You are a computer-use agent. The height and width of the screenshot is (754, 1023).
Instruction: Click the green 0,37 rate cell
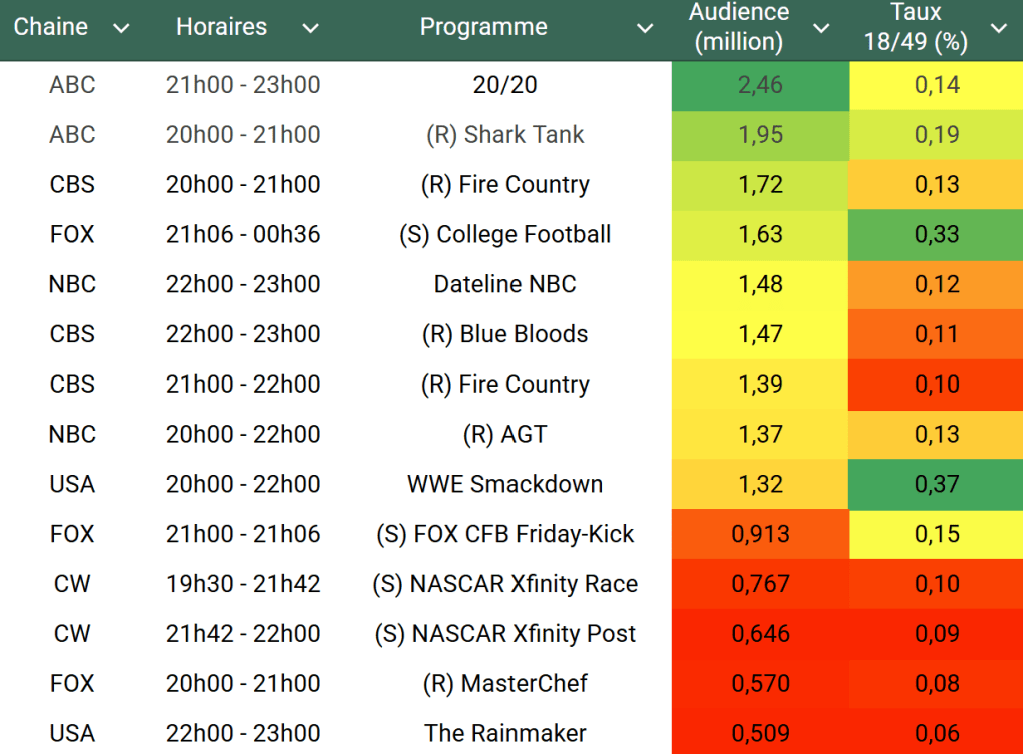(x=936, y=484)
